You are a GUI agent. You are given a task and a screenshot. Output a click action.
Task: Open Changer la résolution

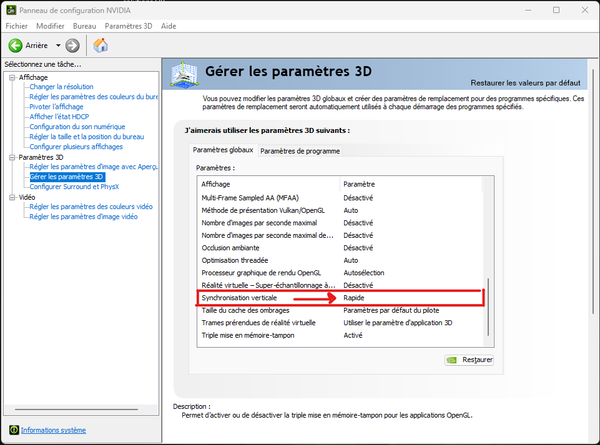(61, 87)
